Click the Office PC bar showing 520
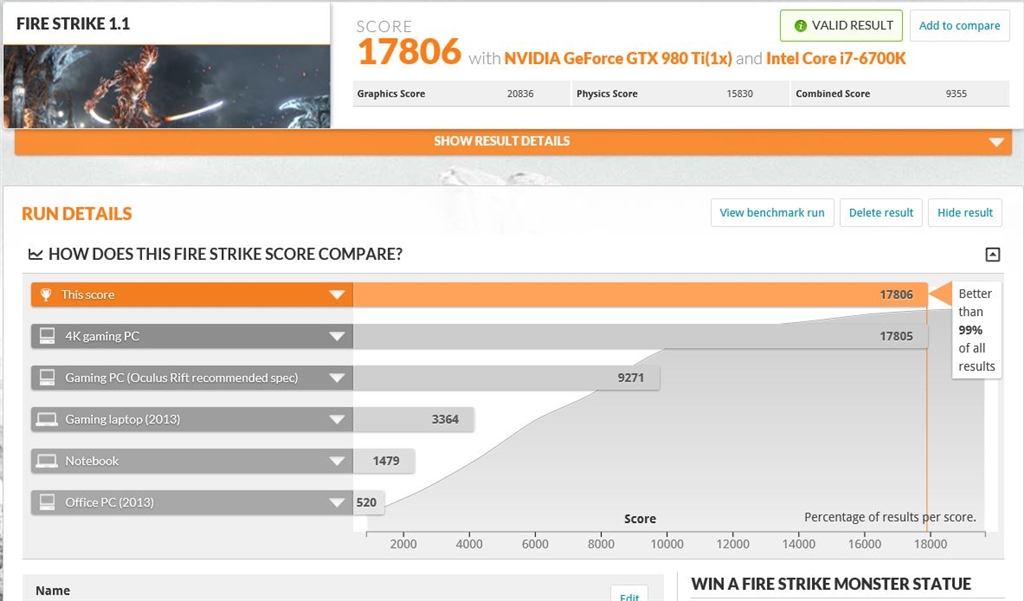 pyautogui.click(x=368, y=502)
